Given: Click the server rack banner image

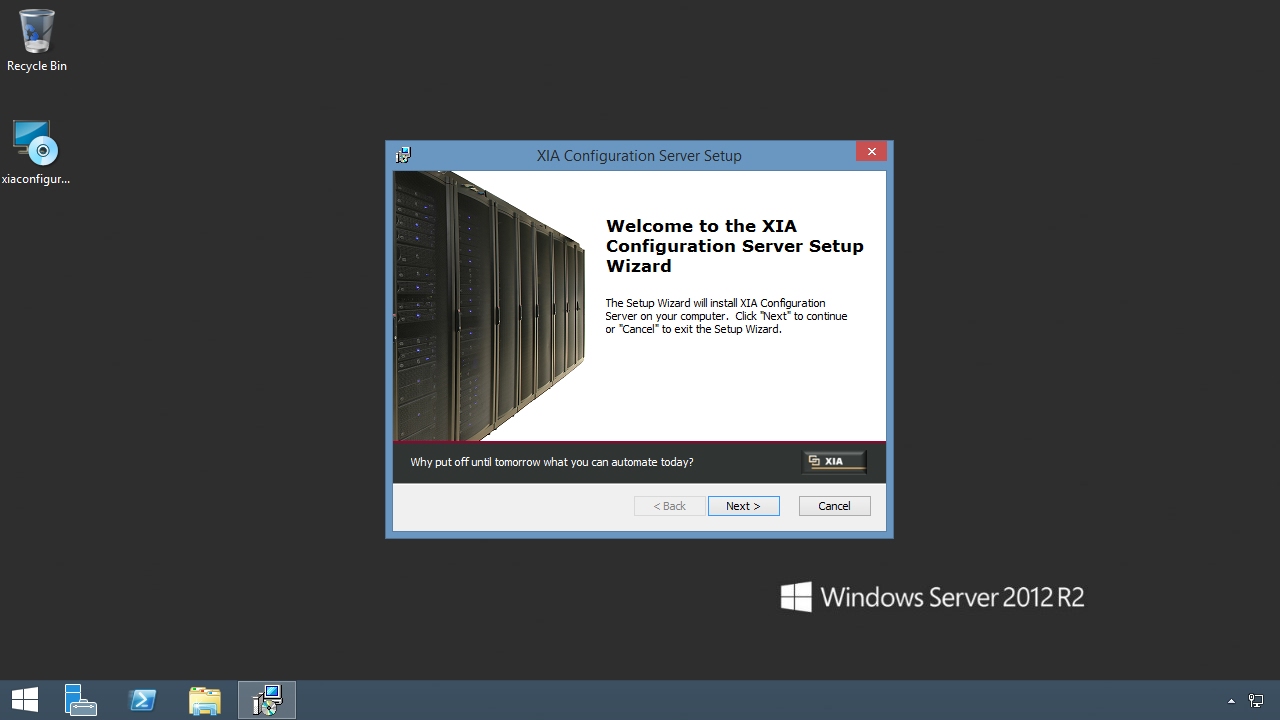Looking at the screenshot, I should (489, 306).
